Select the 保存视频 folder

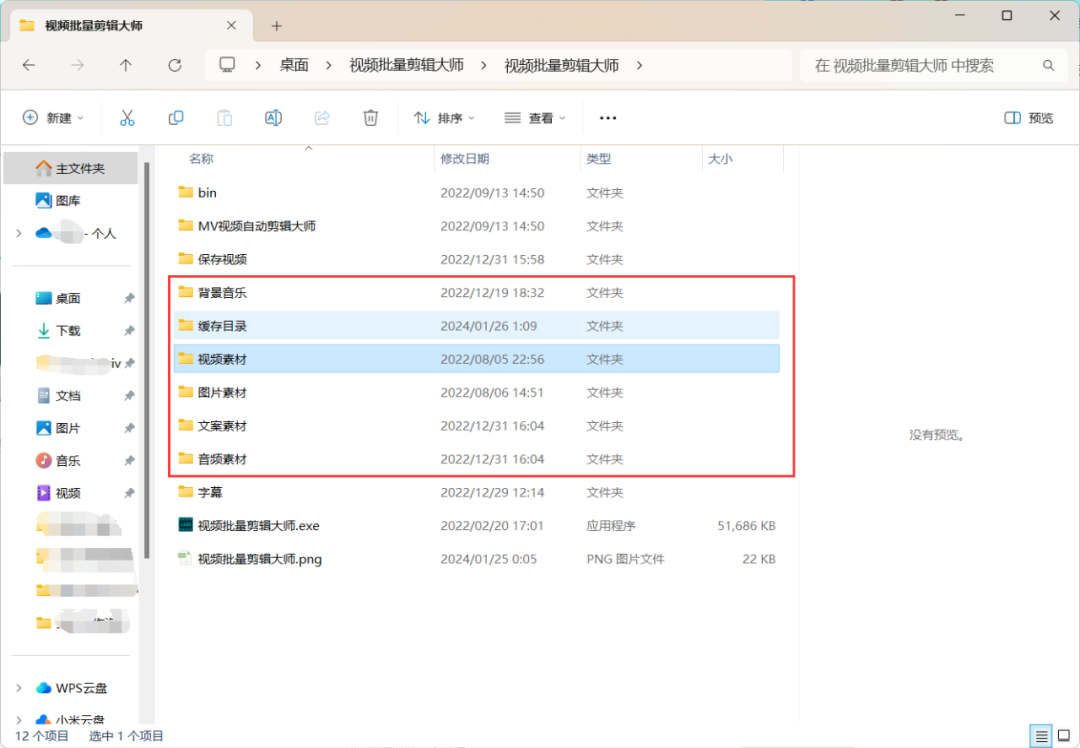coord(476,259)
